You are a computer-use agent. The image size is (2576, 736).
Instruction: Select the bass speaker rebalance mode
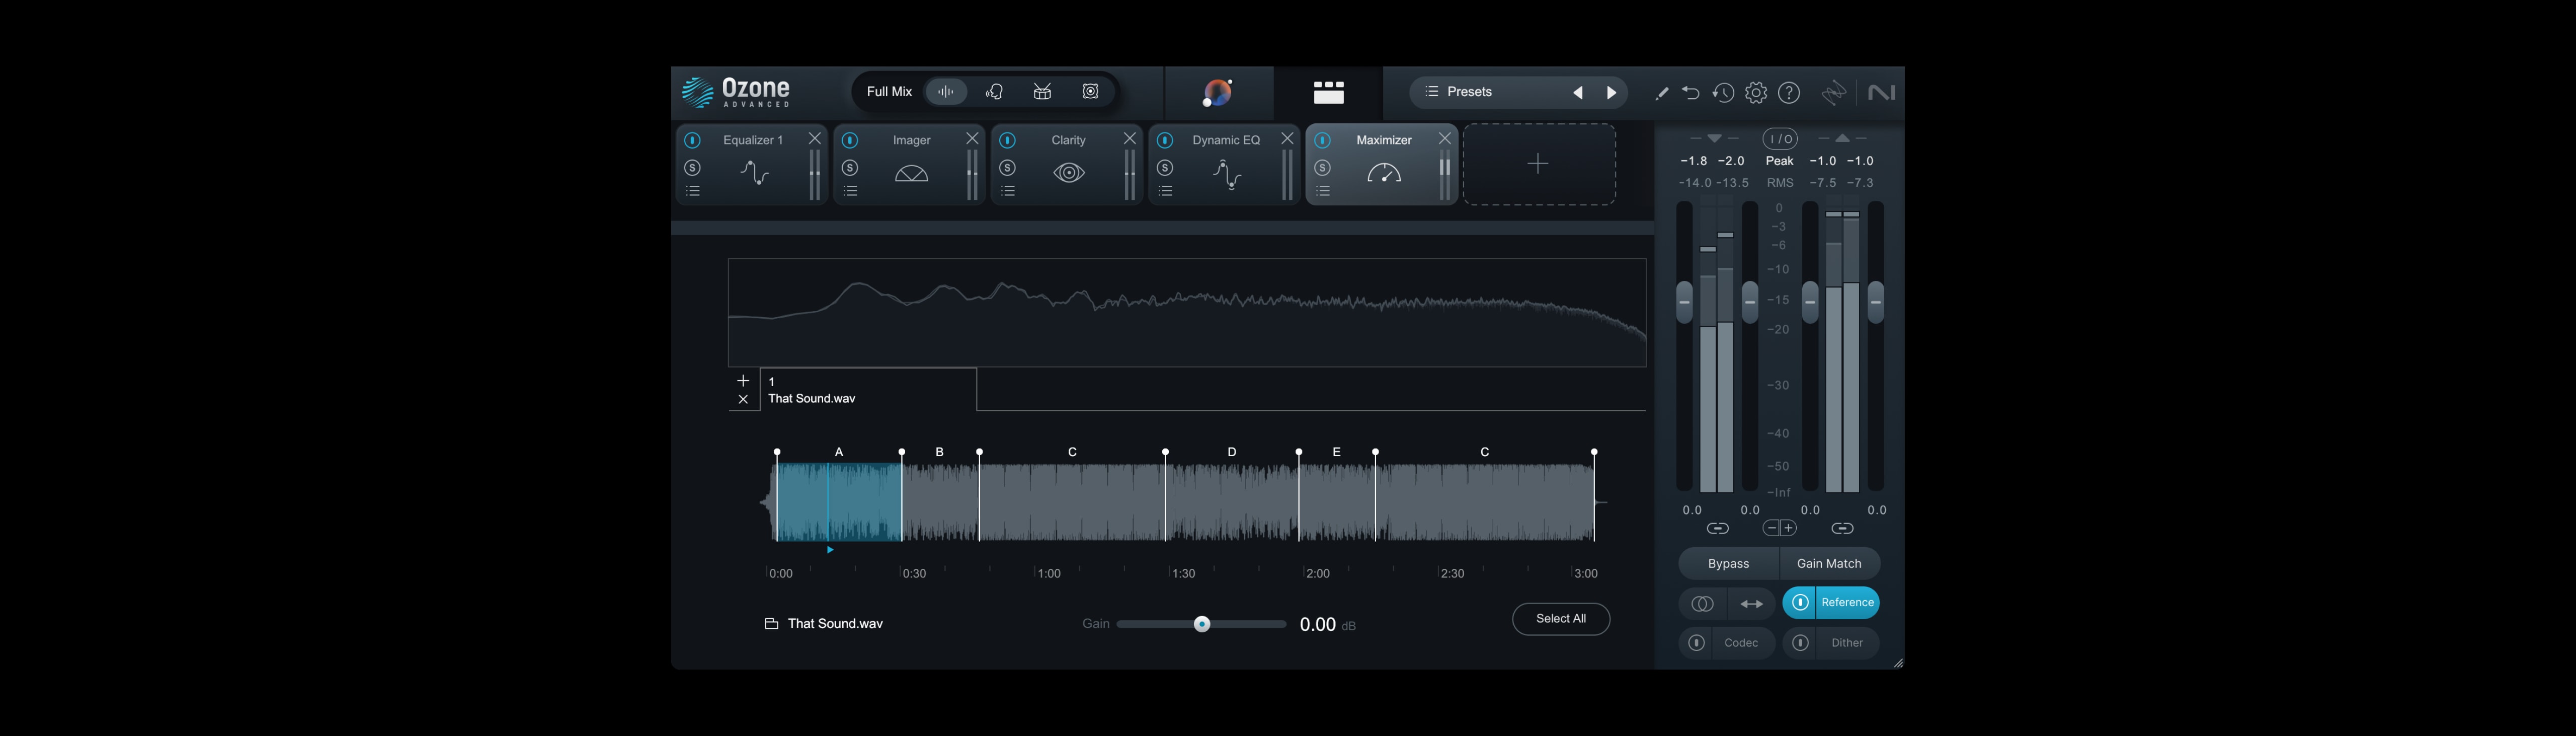[x=1090, y=92]
